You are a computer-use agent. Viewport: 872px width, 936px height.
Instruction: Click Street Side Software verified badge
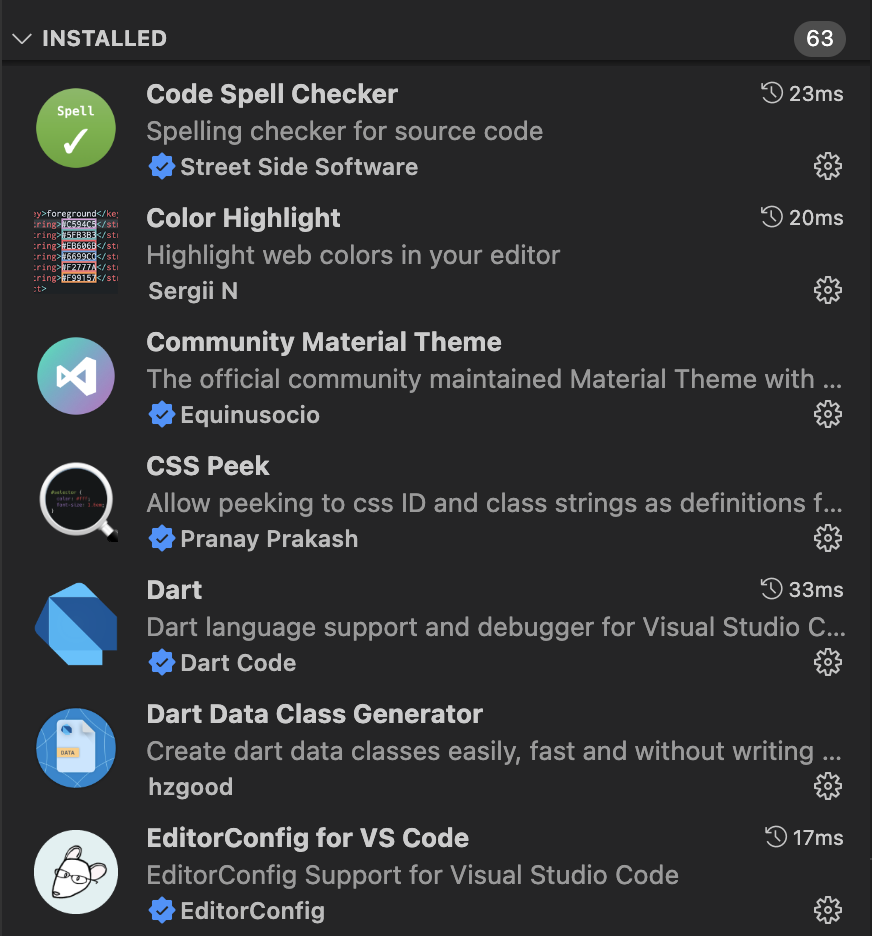click(162, 167)
